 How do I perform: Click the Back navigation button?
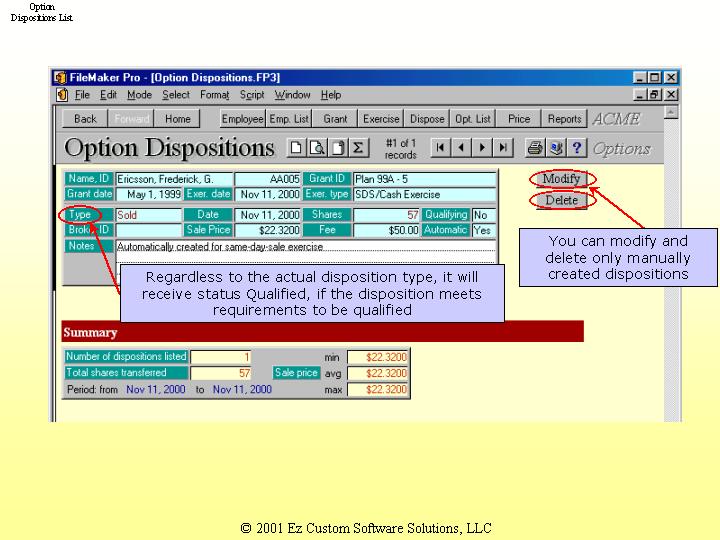(85, 119)
